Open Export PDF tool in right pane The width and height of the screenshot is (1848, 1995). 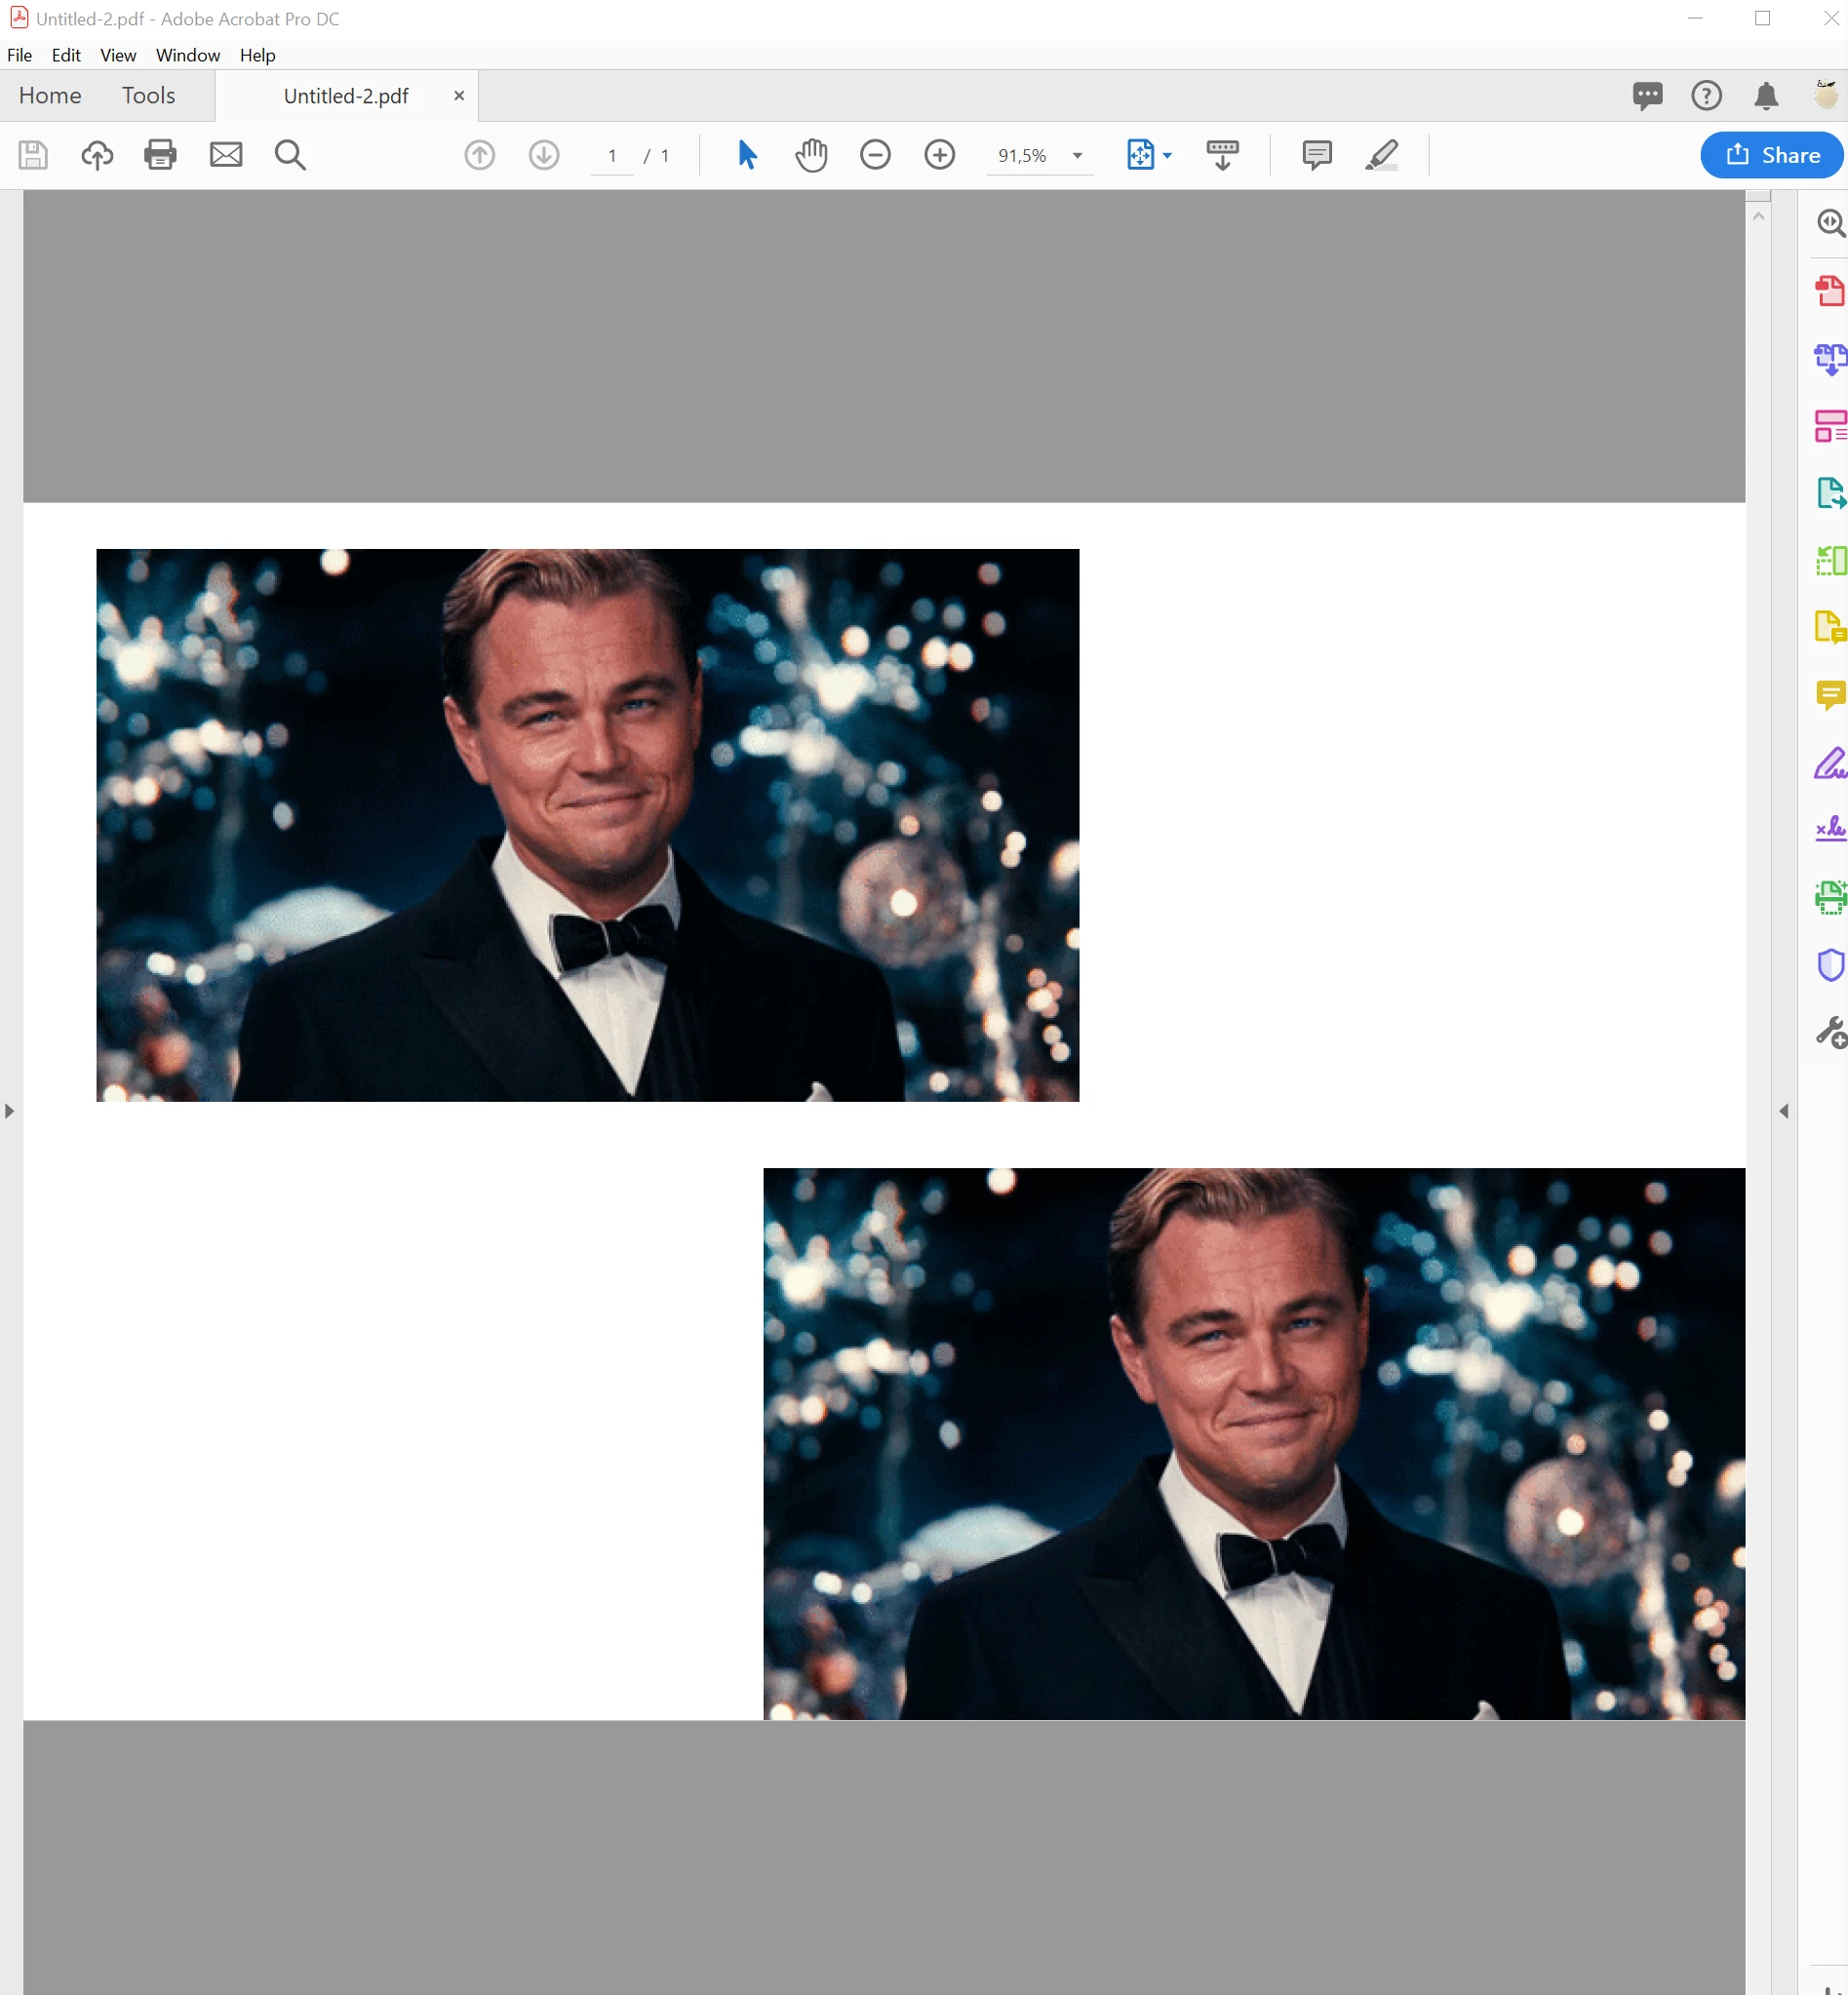[x=1831, y=493]
